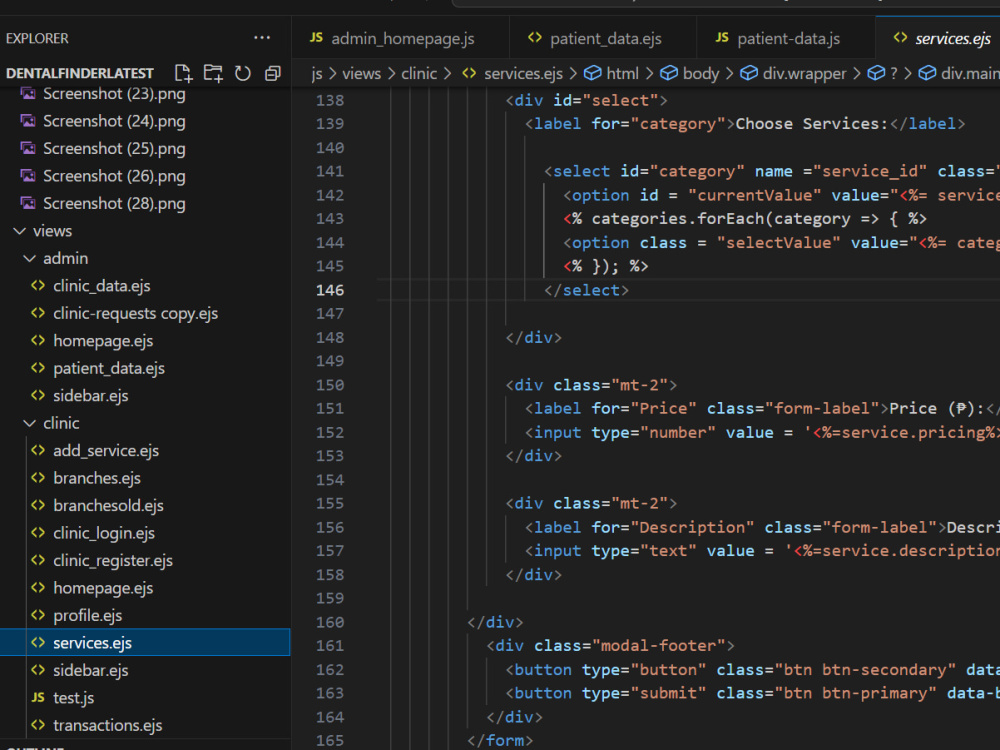The width and height of the screenshot is (1000, 750).
Task: Collapse the clinic folder
Action: [x=29, y=423]
